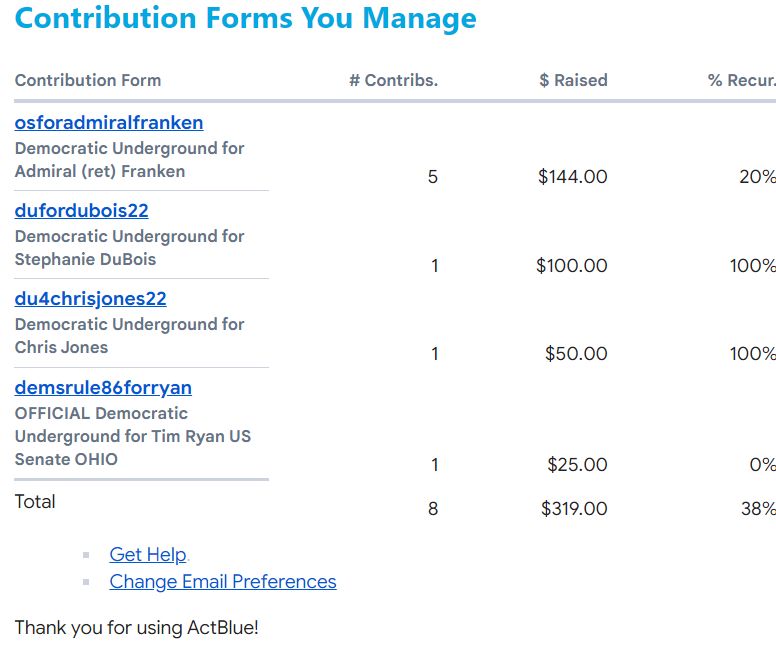Click the $ Raised column header
Viewport: 776px width, 652px height.
coord(573,81)
